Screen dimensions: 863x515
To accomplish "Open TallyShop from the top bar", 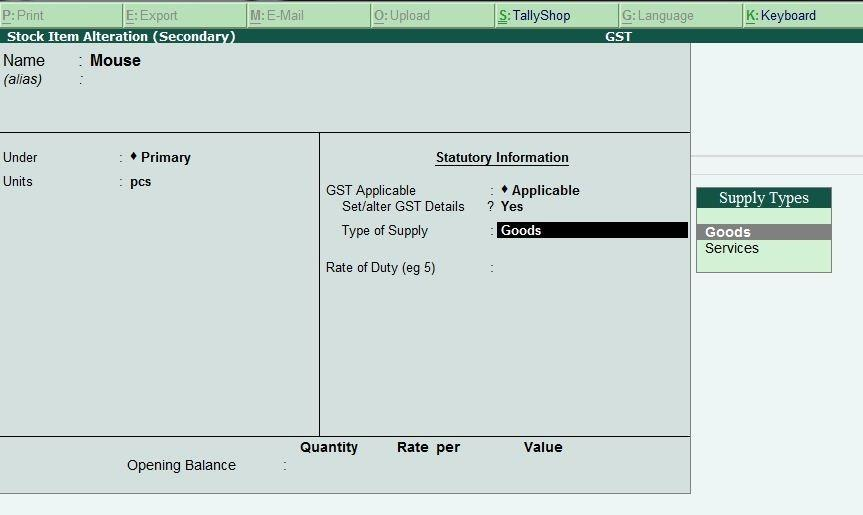I will [x=556, y=15].
